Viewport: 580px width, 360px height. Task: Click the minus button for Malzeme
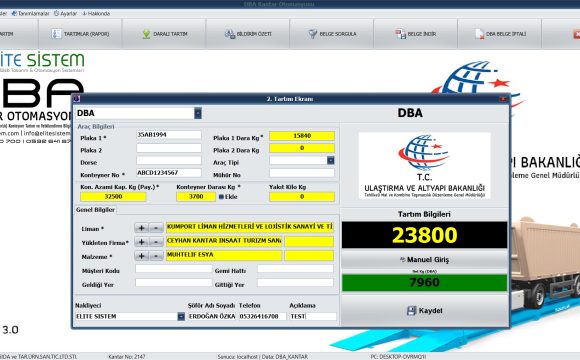pos(156,256)
